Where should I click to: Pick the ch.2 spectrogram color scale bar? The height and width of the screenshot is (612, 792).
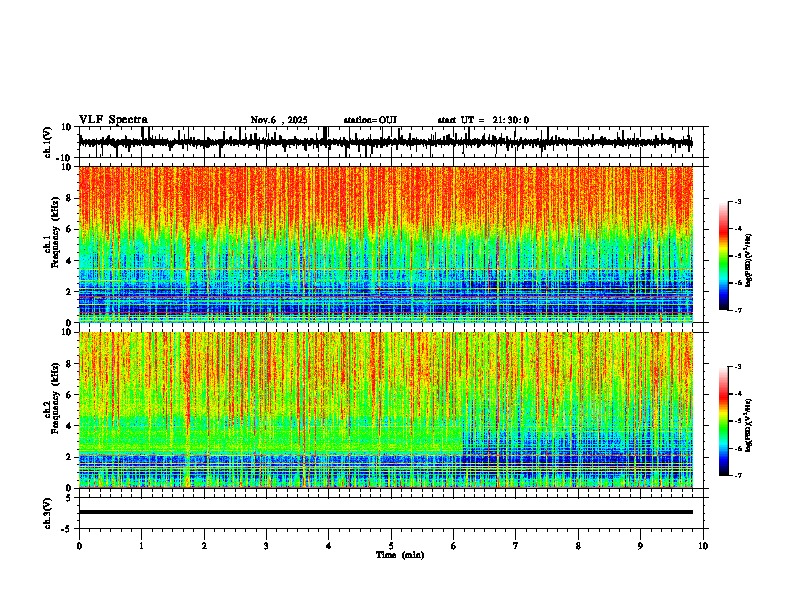click(x=723, y=421)
